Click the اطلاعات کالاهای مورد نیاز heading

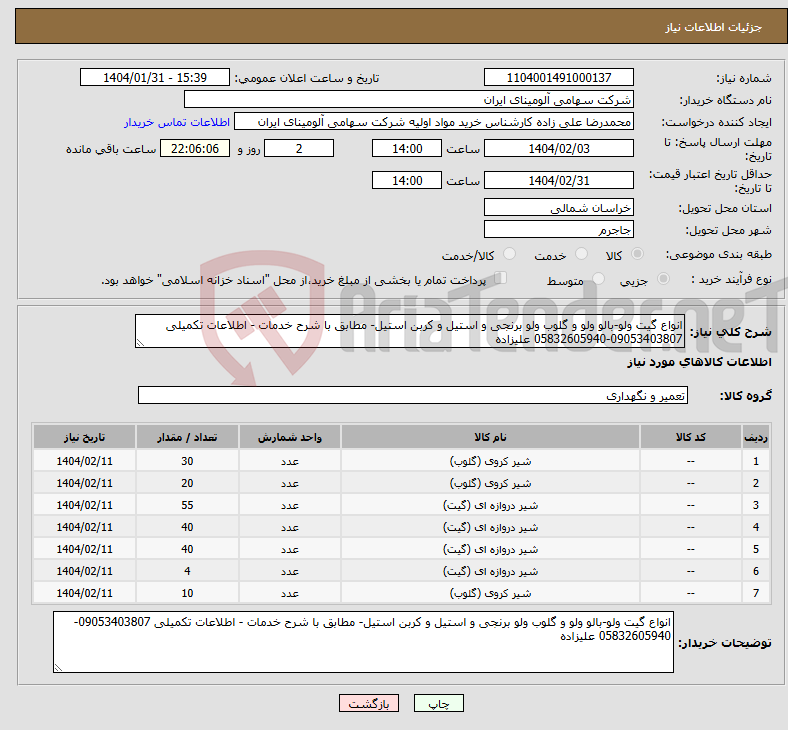[699, 362]
